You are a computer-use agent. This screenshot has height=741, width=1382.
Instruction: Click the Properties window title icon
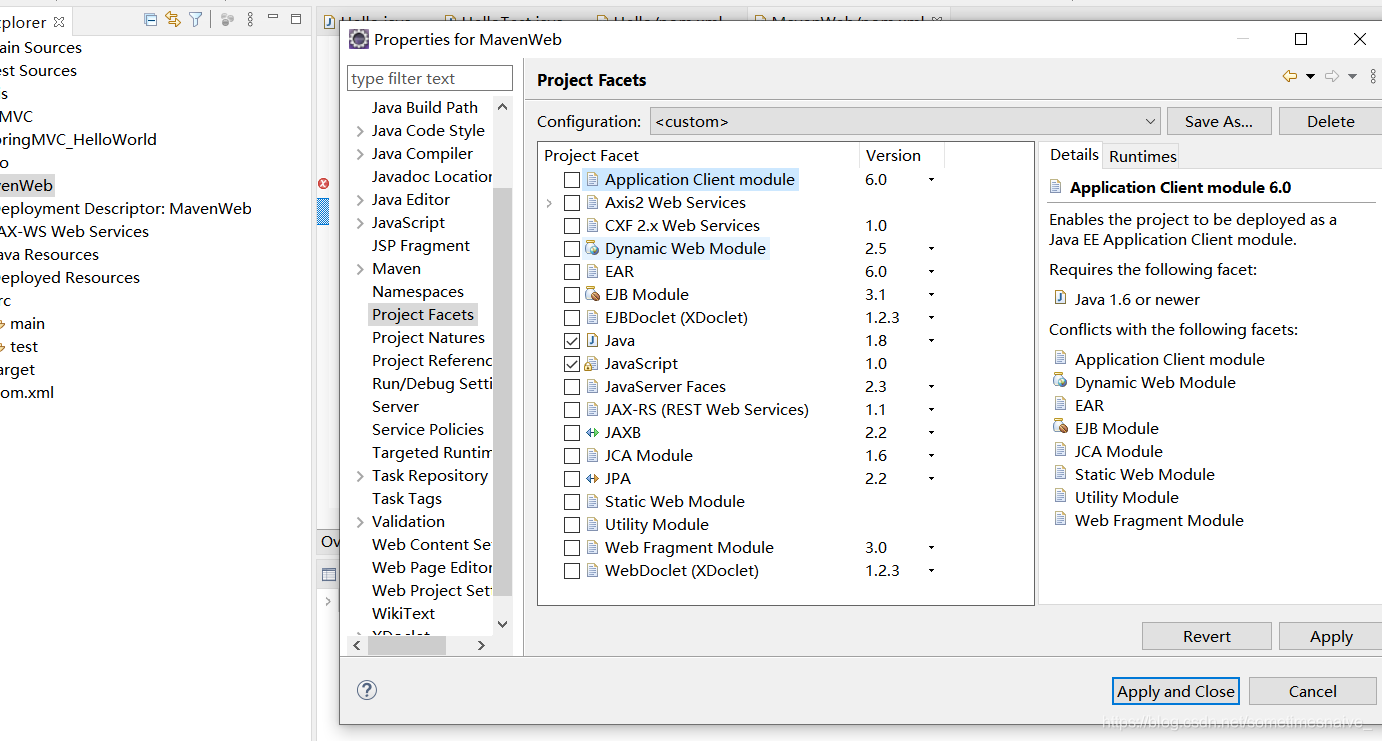[358, 39]
